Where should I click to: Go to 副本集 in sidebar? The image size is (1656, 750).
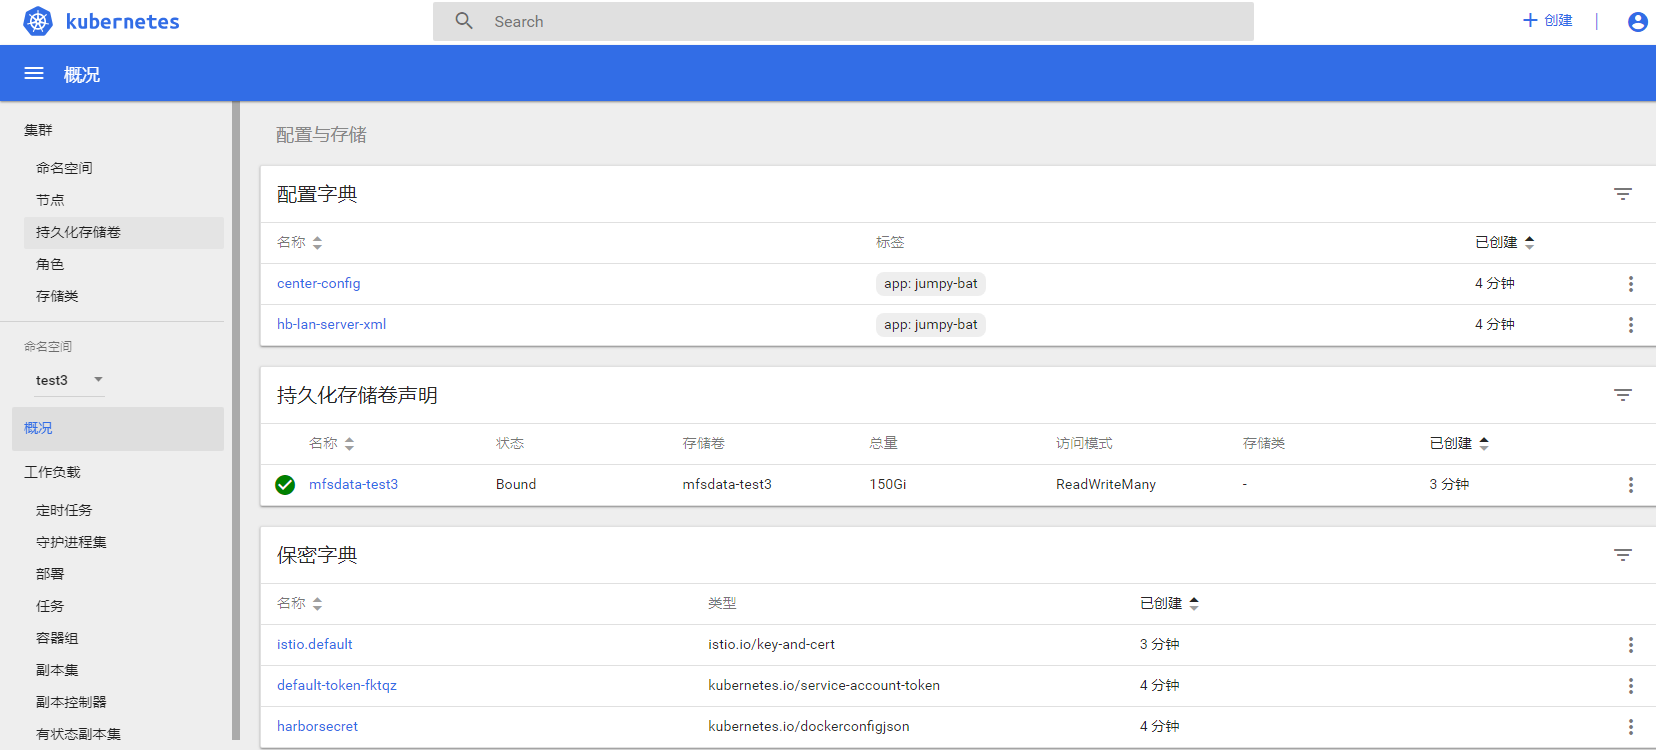[57, 670]
